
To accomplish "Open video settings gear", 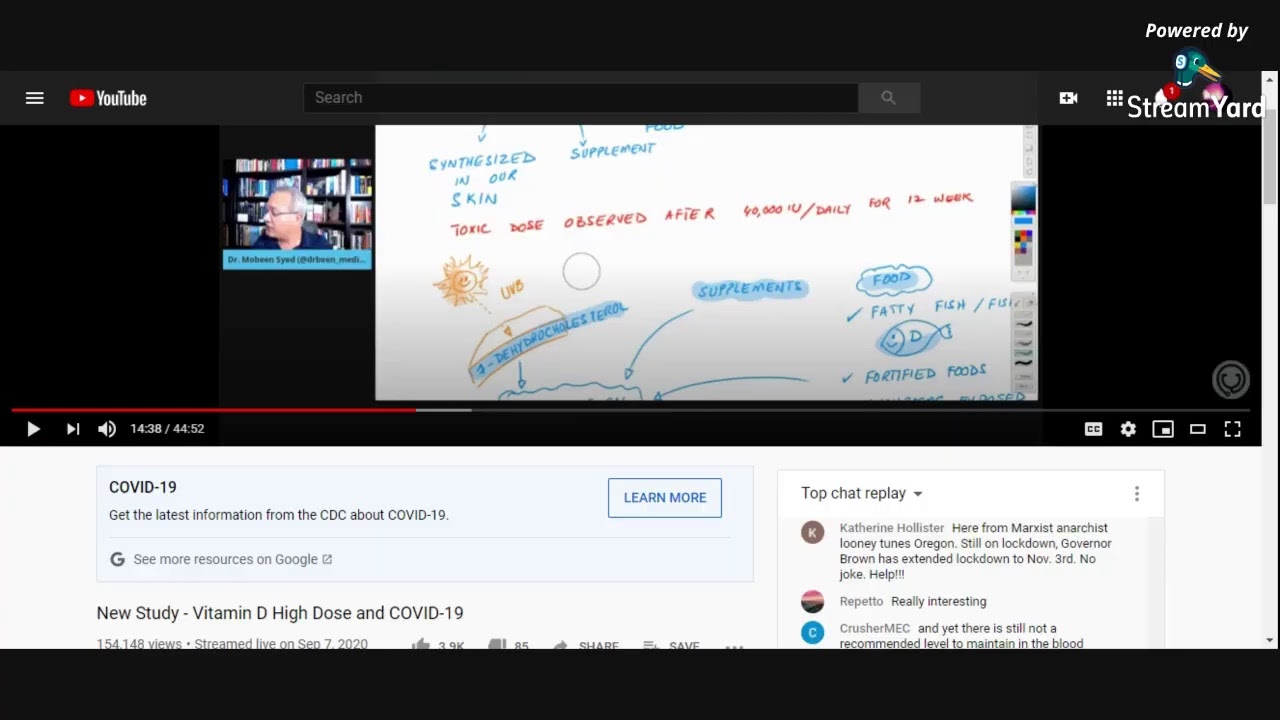I will (x=1128, y=429).
